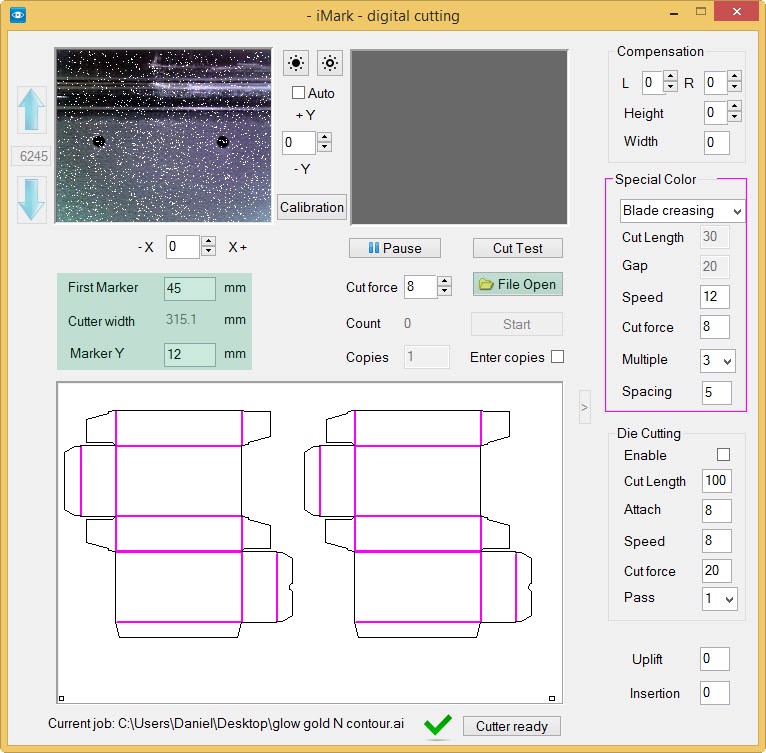
Task: Click the Marker Y input field
Action: (x=190, y=354)
